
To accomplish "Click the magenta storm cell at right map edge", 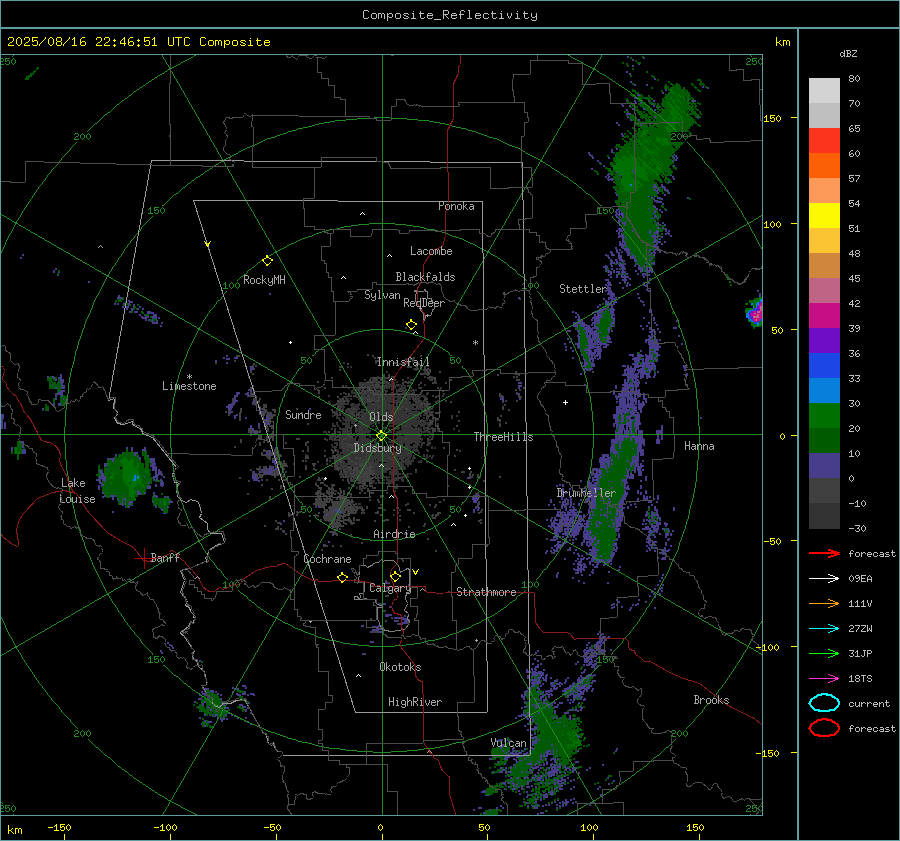I will tap(755, 312).
